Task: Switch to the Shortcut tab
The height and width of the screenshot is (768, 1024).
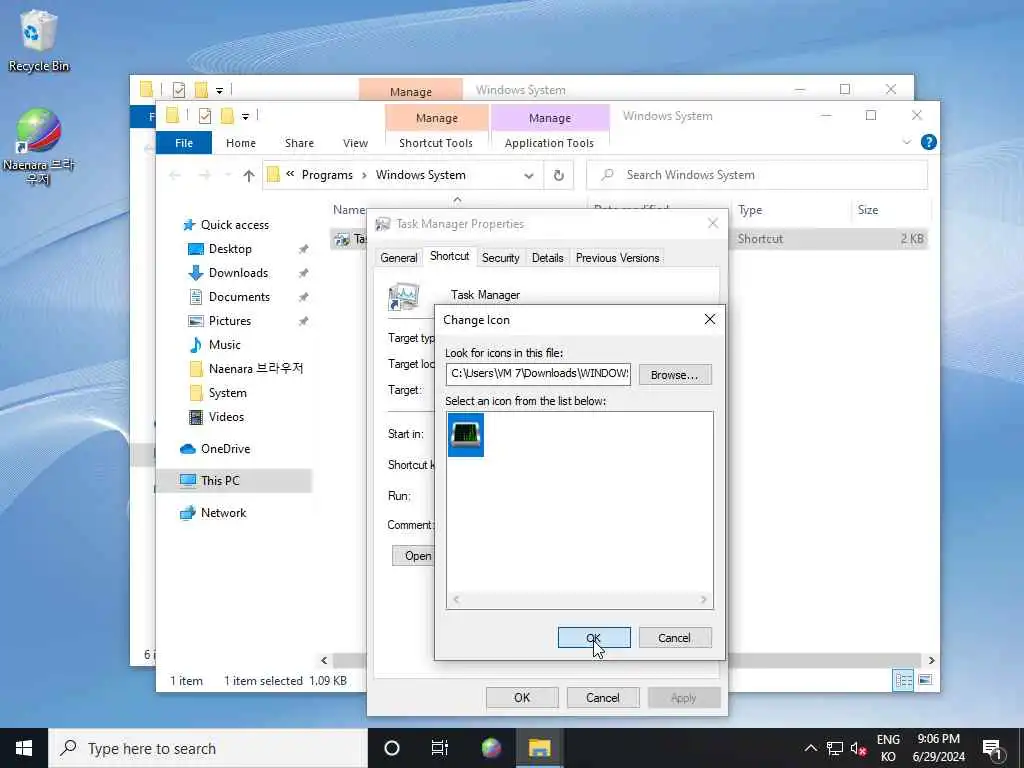Action: (x=449, y=256)
